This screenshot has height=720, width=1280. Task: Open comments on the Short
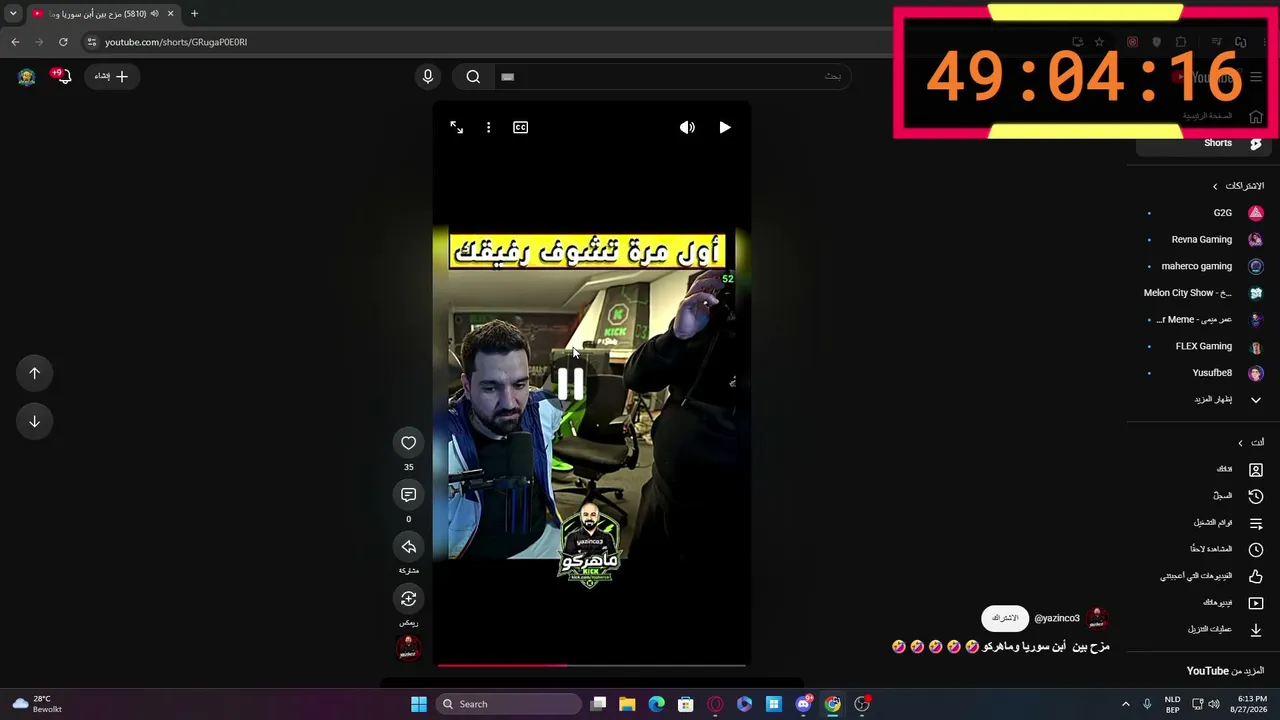[408, 495]
